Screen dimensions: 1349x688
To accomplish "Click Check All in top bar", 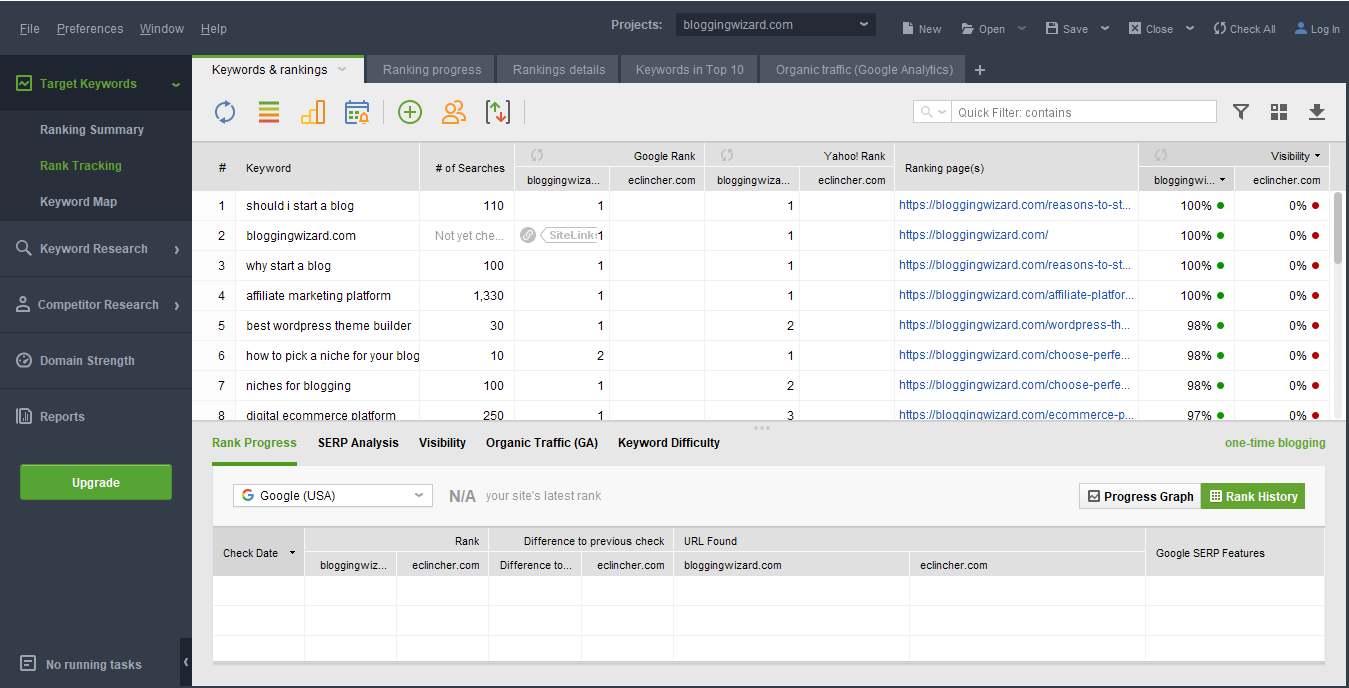I will pos(1244,29).
